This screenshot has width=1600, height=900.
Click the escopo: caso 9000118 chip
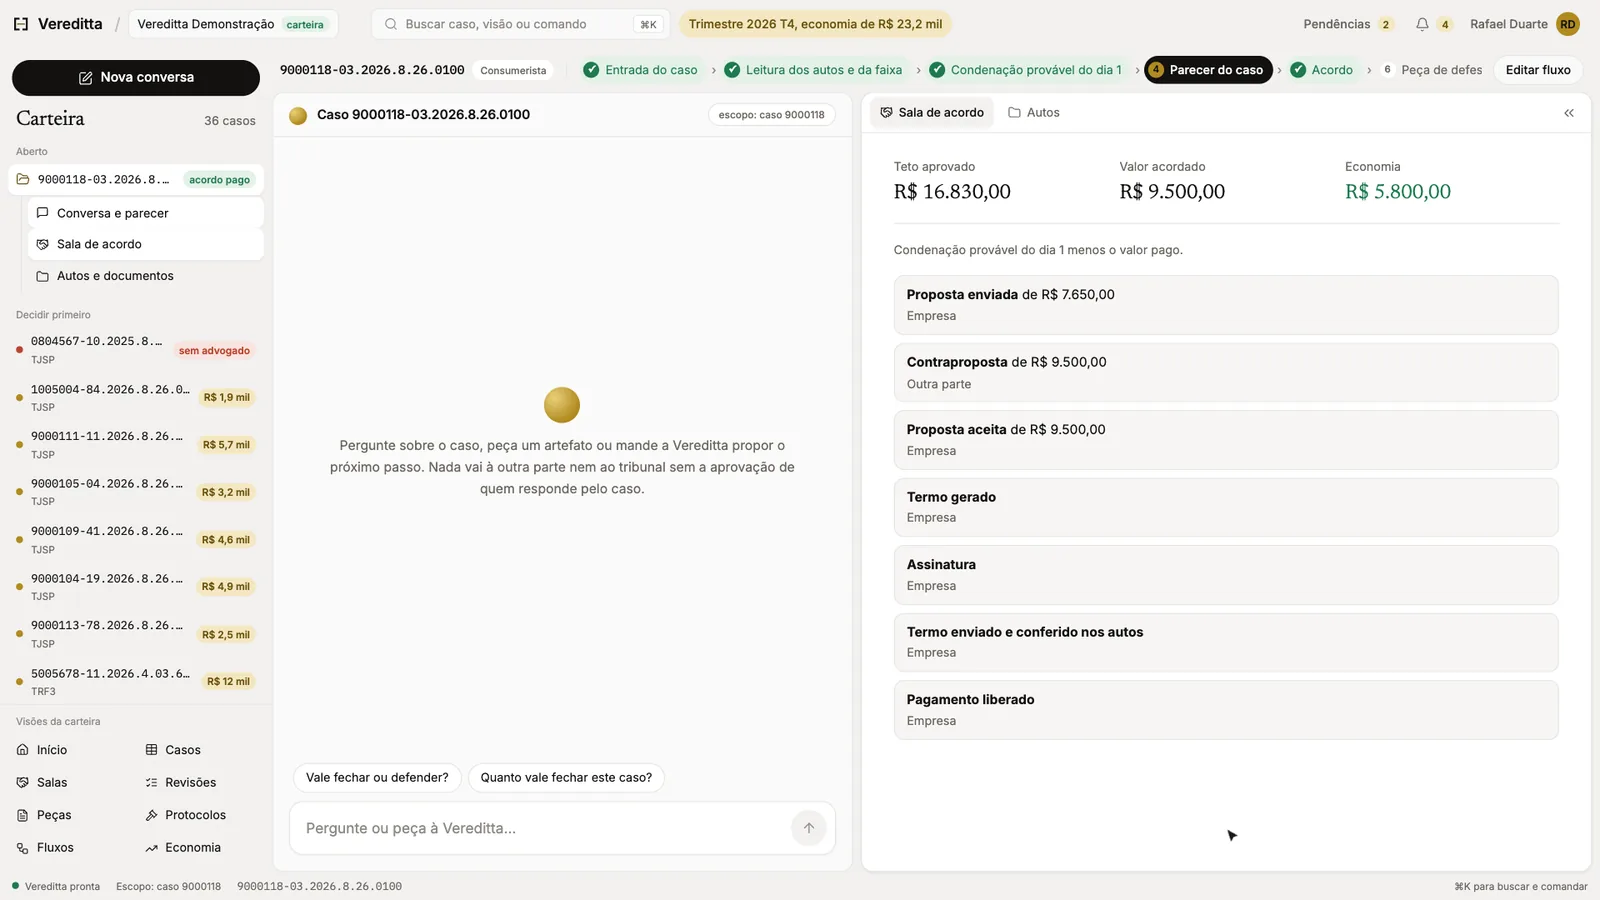771,115
